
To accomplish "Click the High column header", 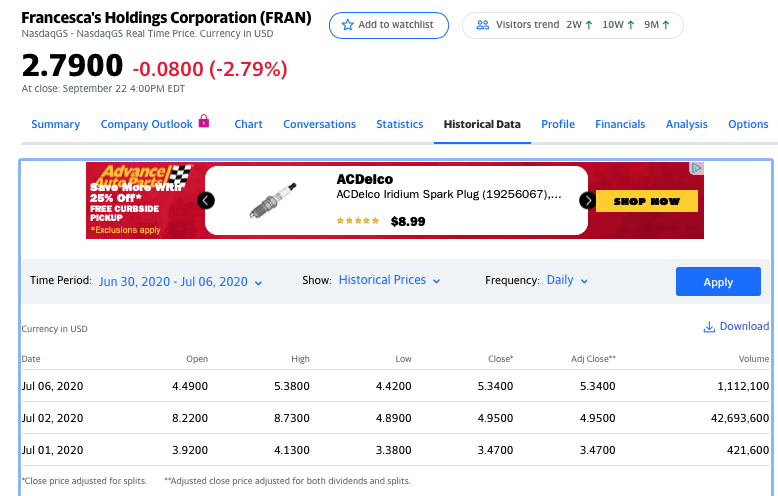I will click(300, 359).
